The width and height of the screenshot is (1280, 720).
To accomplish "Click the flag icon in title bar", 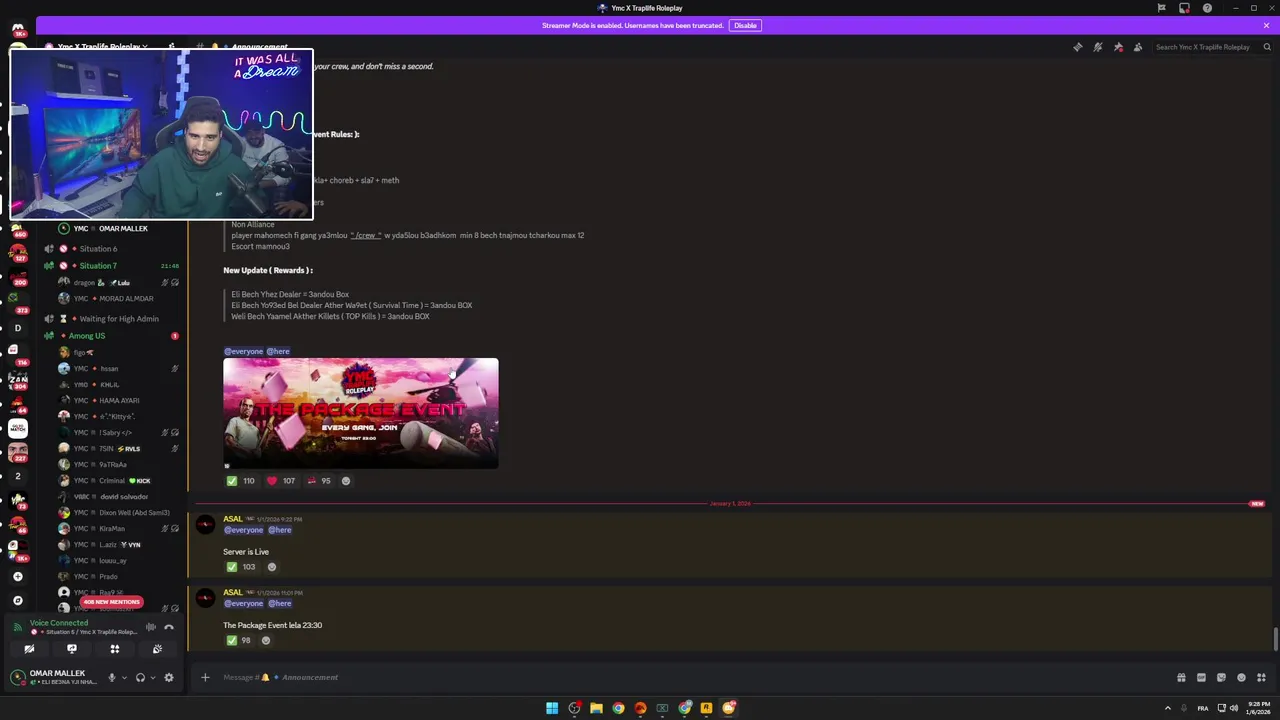I will point(1161,8).
